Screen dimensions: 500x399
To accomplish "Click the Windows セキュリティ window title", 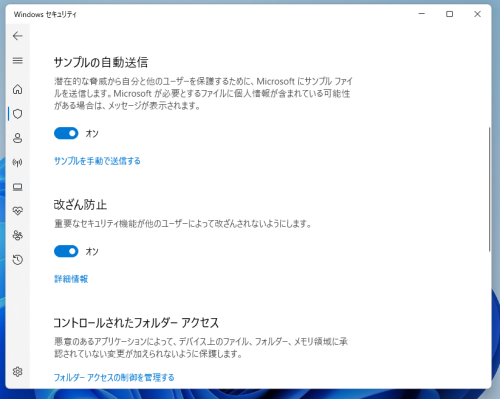I will click(x=45, y=14).
